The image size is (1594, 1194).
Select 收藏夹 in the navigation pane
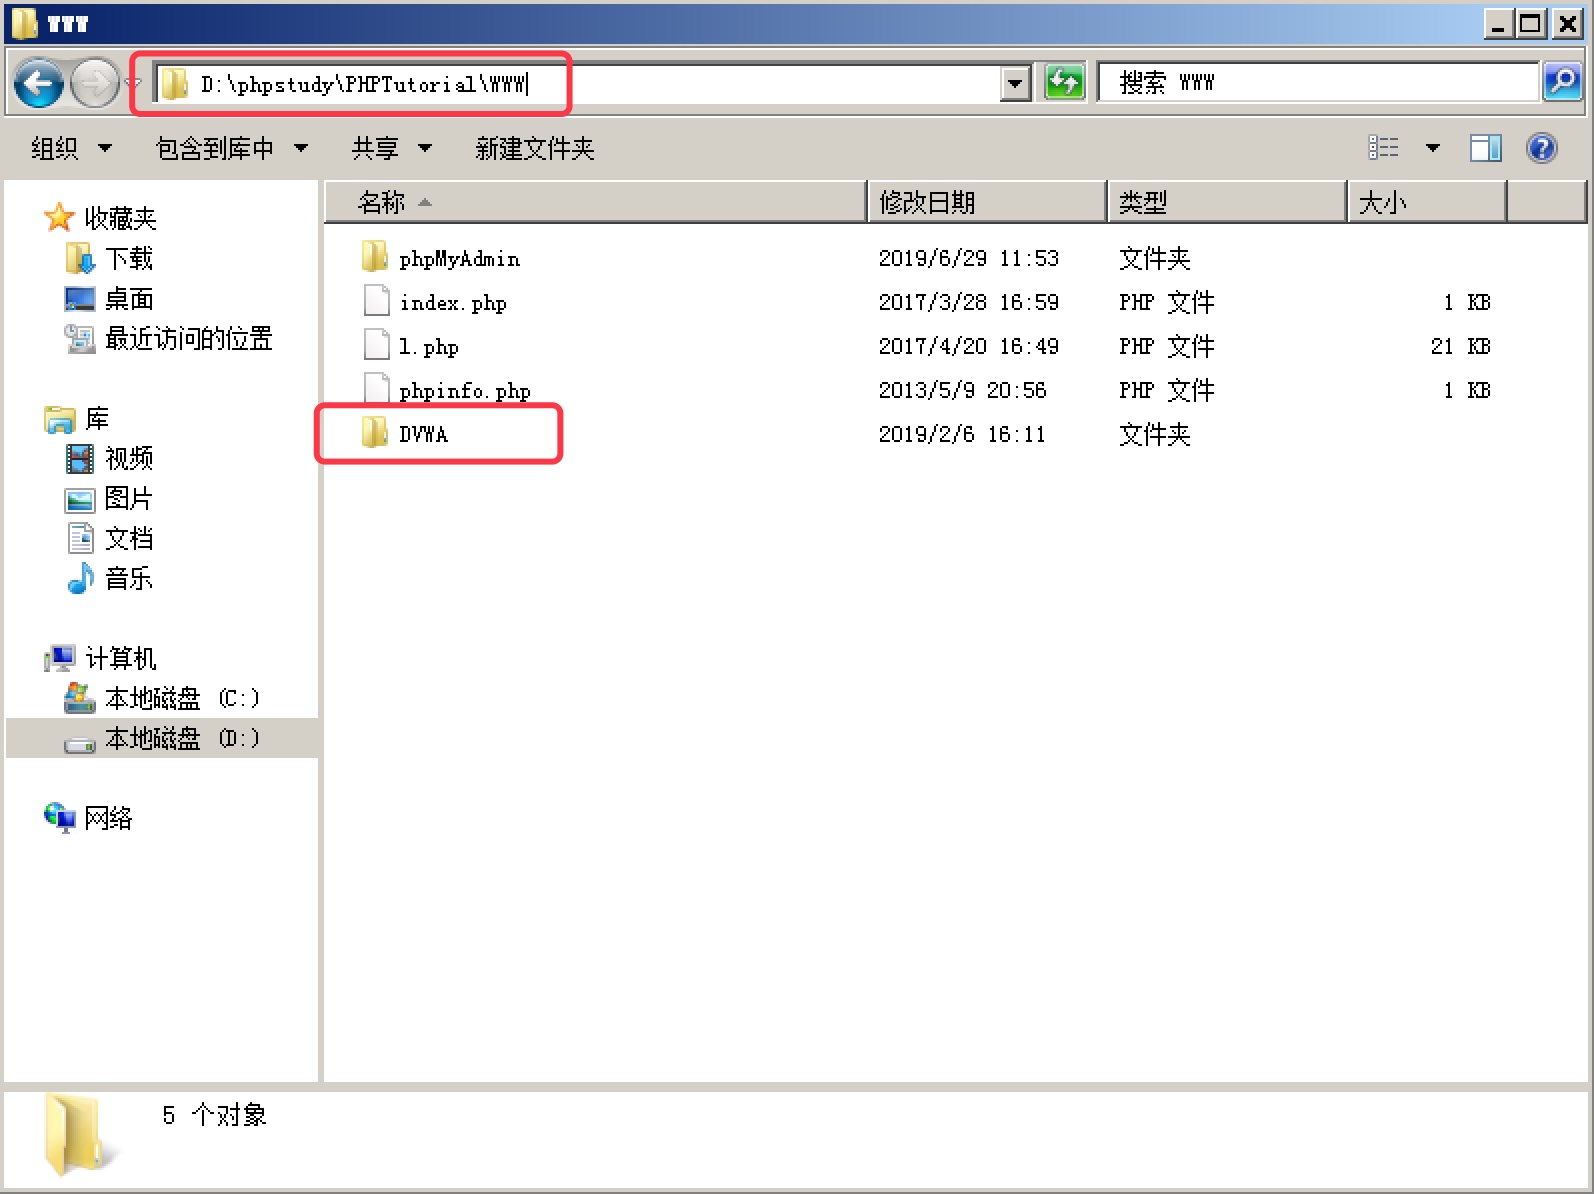[x=120, y=218]
